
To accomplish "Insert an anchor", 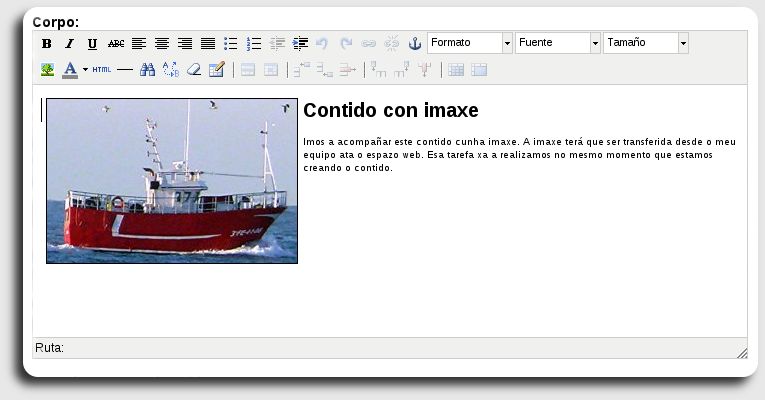I will tap(415, 43).
